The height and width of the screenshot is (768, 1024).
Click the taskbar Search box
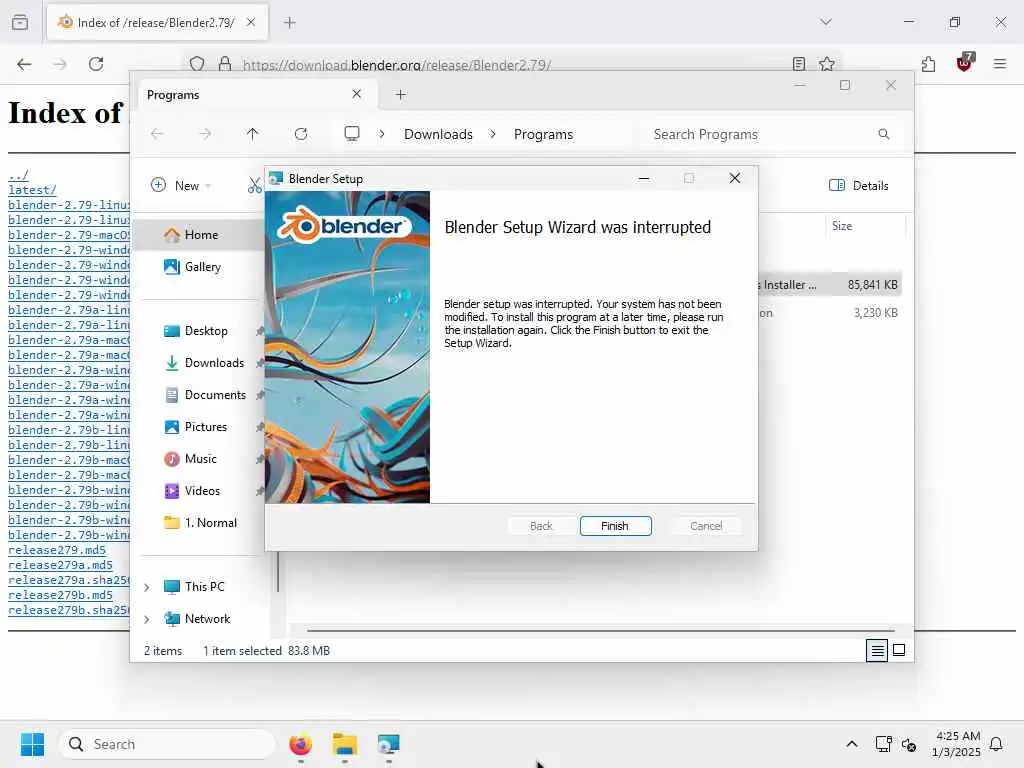[x=167, y=744]
